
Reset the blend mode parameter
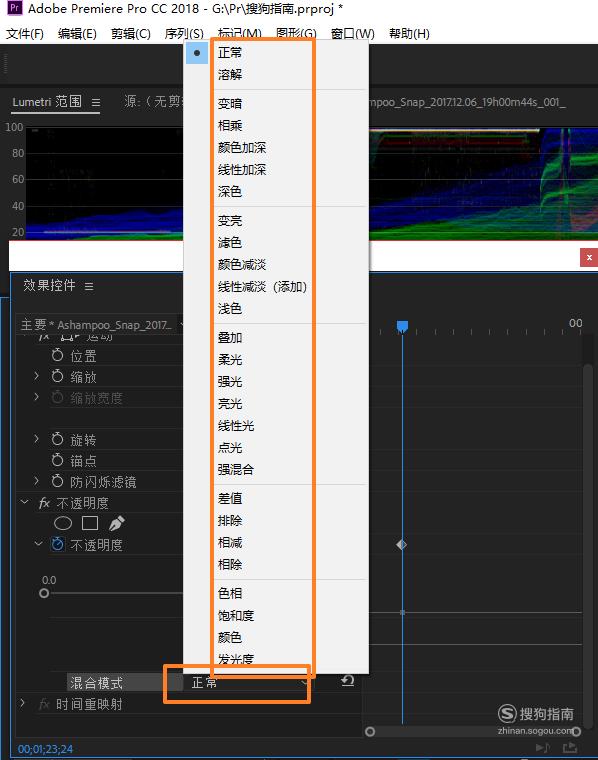pyautogui.click(x=347, y=681)
